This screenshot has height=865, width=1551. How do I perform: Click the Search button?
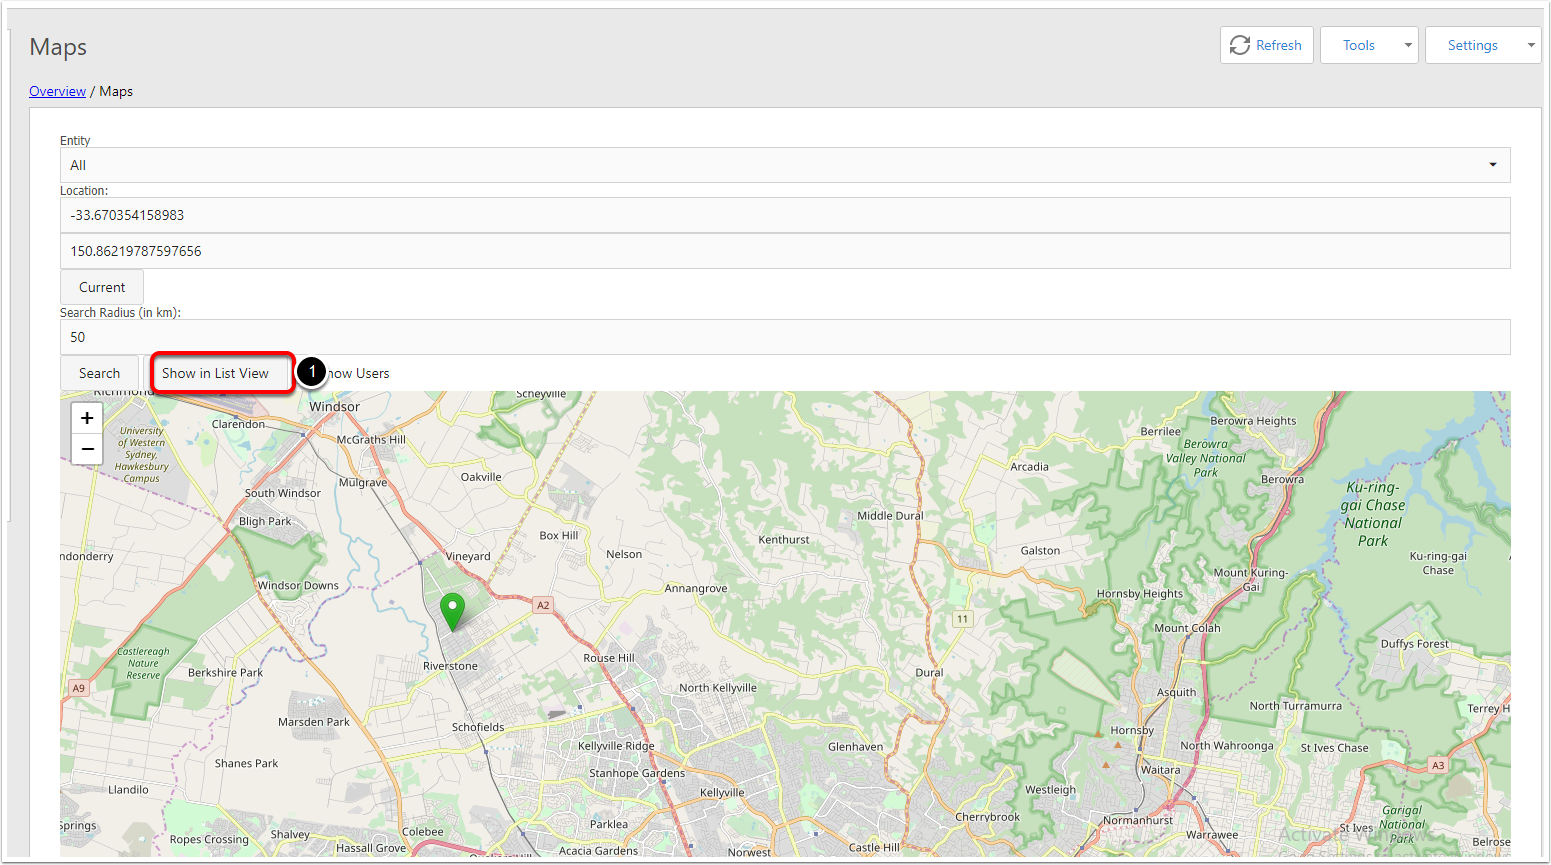pos(99,373)
